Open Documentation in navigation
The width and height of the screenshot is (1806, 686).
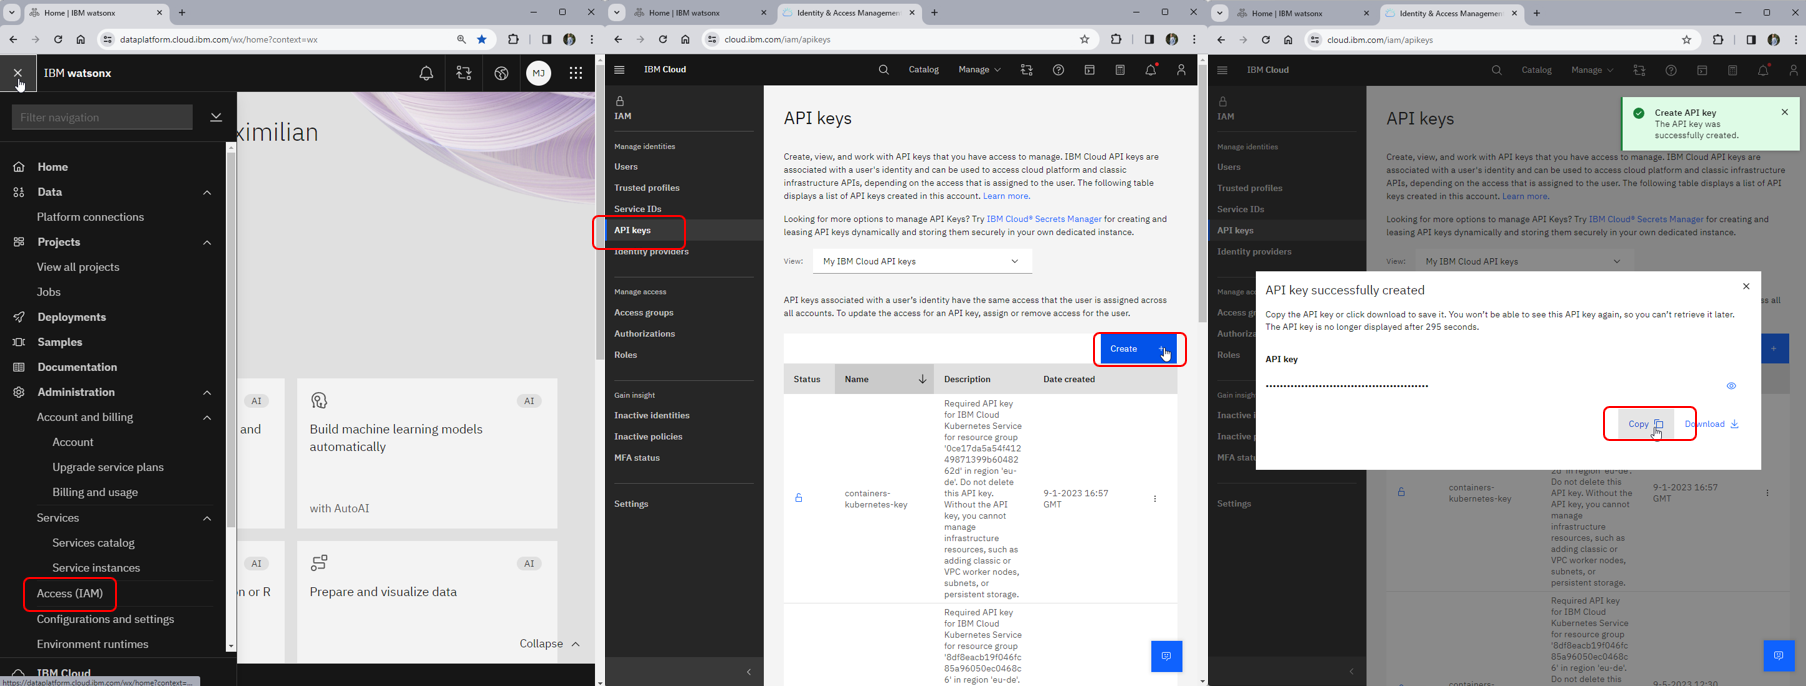click(77, 367)
